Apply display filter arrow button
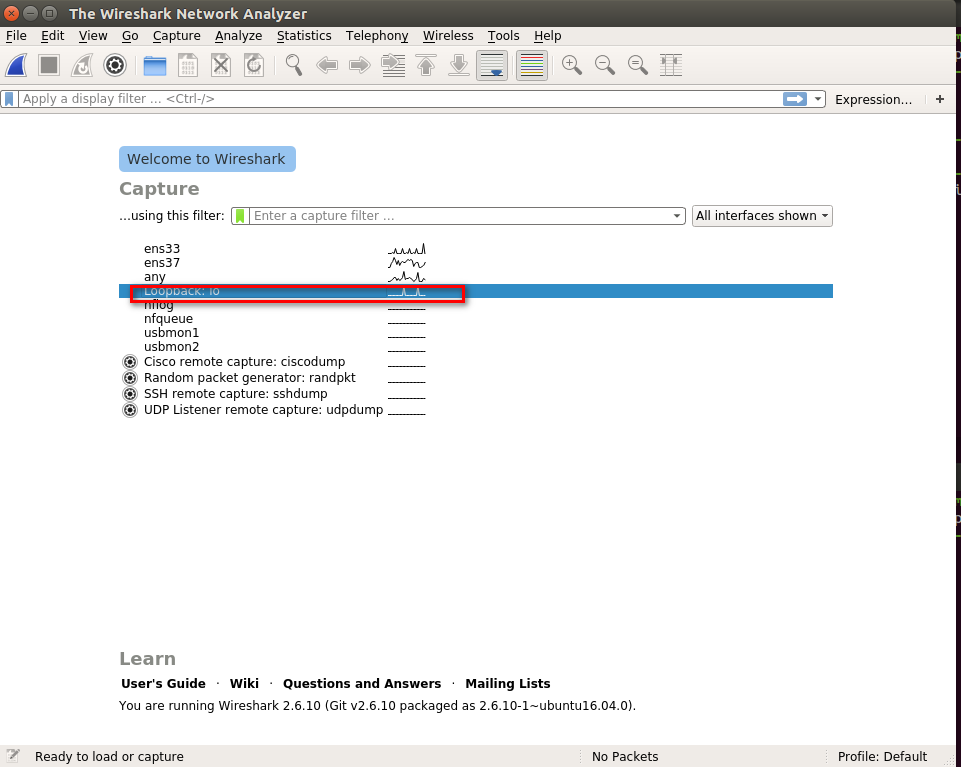 click(795, 99)
